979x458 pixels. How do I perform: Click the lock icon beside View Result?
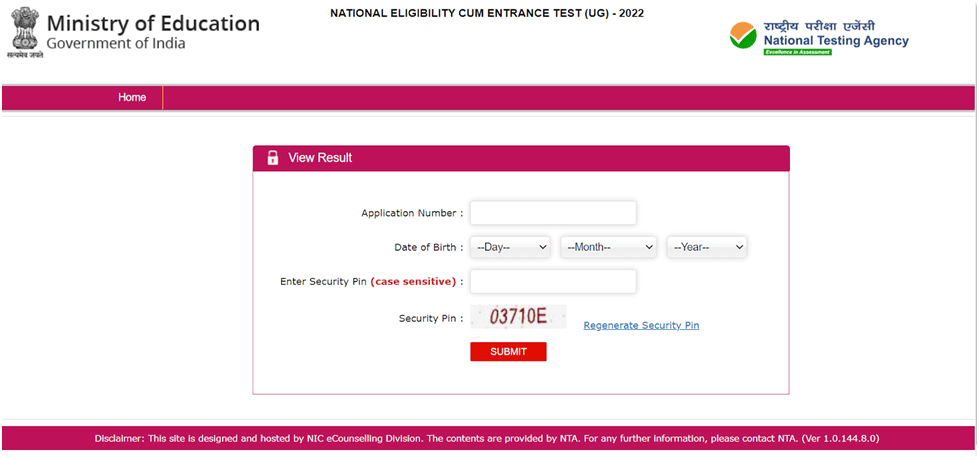tap(272, 158)
